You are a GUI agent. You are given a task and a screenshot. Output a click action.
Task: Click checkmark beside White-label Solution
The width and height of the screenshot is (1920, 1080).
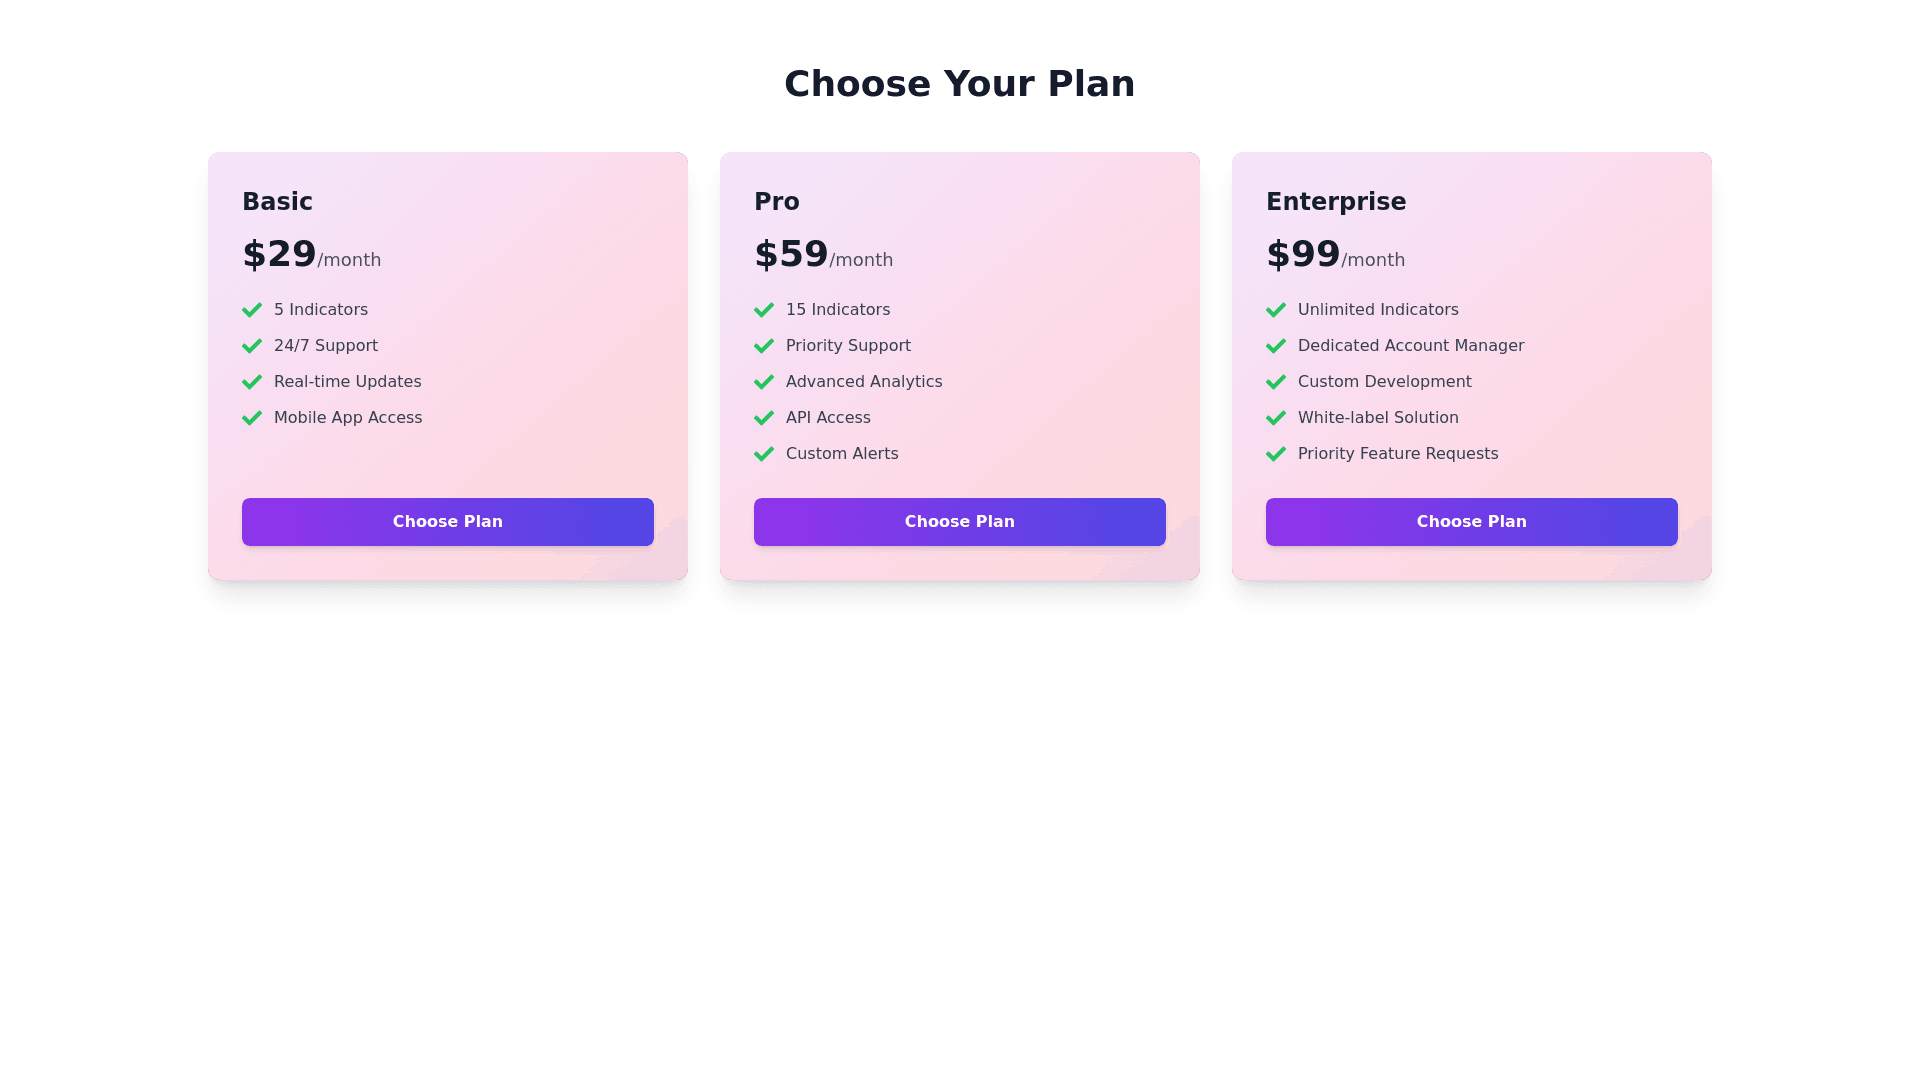click(x=1276, y=418)
